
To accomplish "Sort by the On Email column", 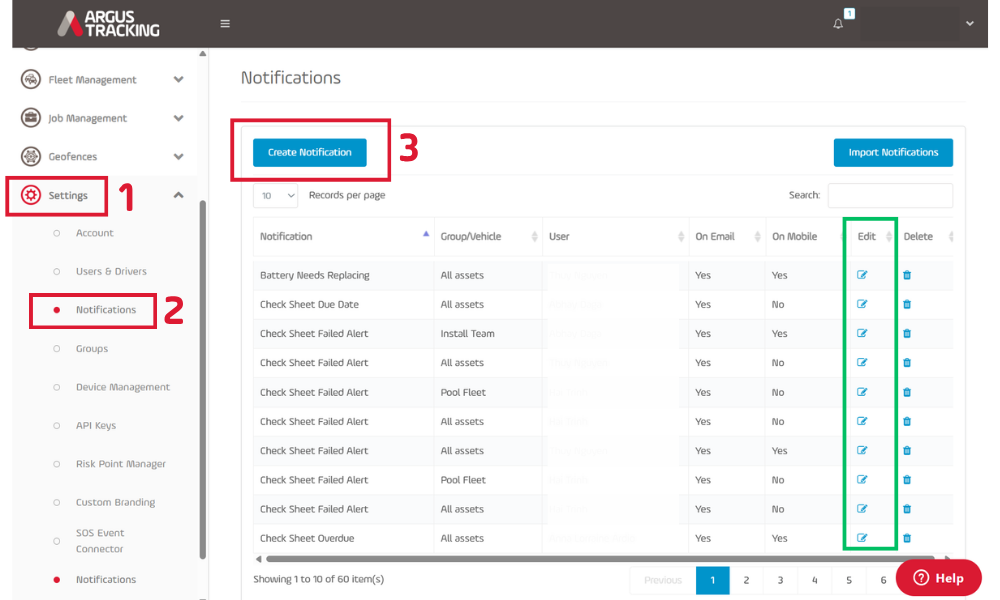I will tap(728, 237).
